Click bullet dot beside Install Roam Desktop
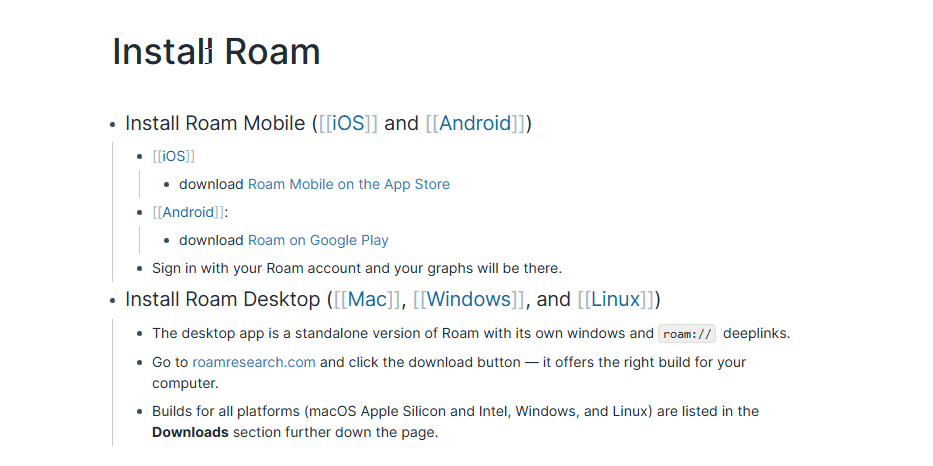This screenshot has width=933, height=466. point(112,300)
